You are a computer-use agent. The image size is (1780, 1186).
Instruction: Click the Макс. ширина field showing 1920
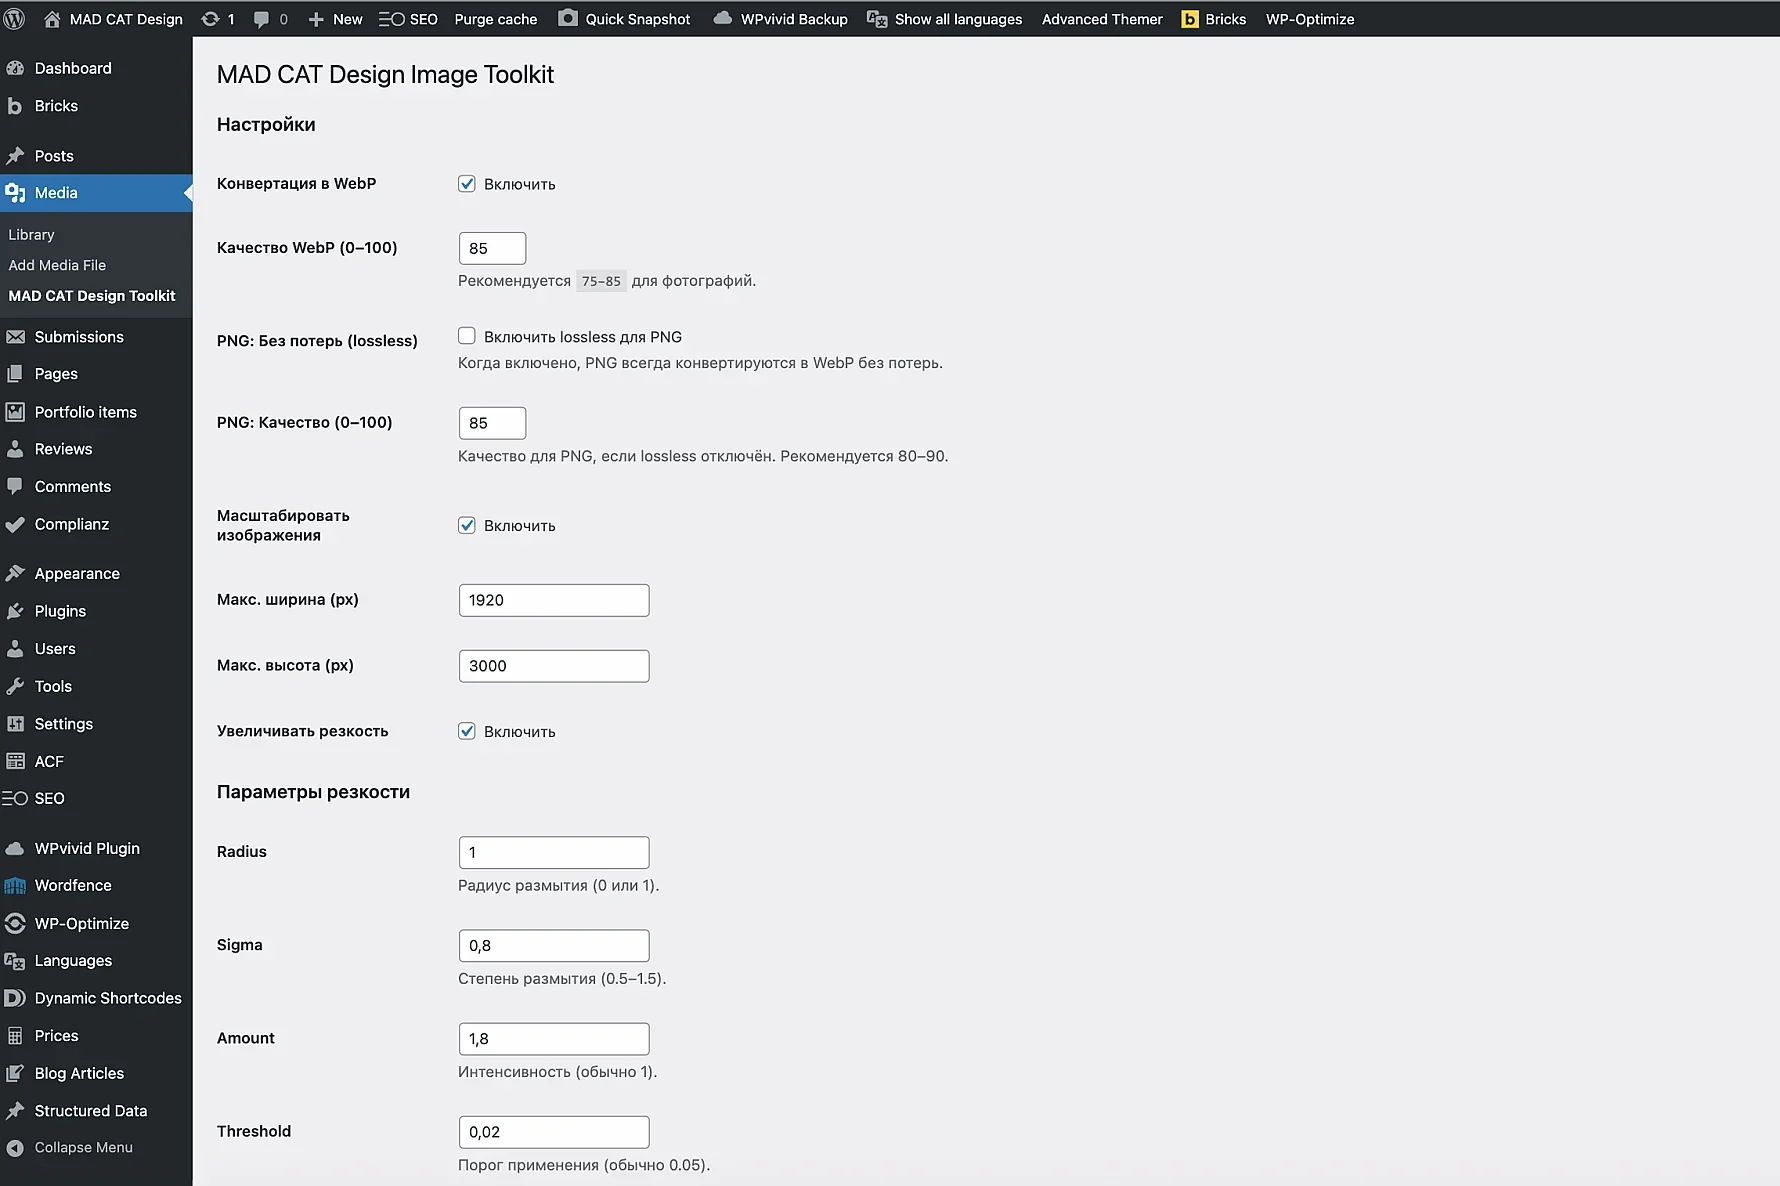554,600
